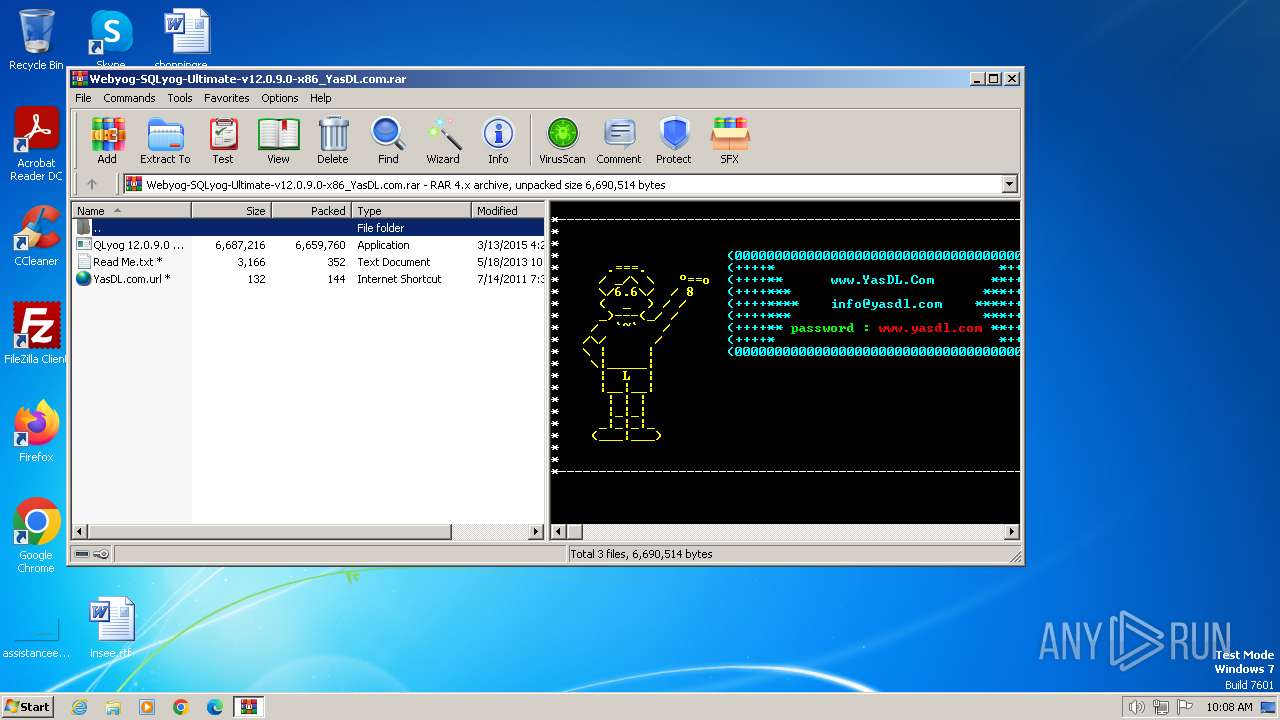Open Recycle Bin desktop icon

tap(36, 40)
